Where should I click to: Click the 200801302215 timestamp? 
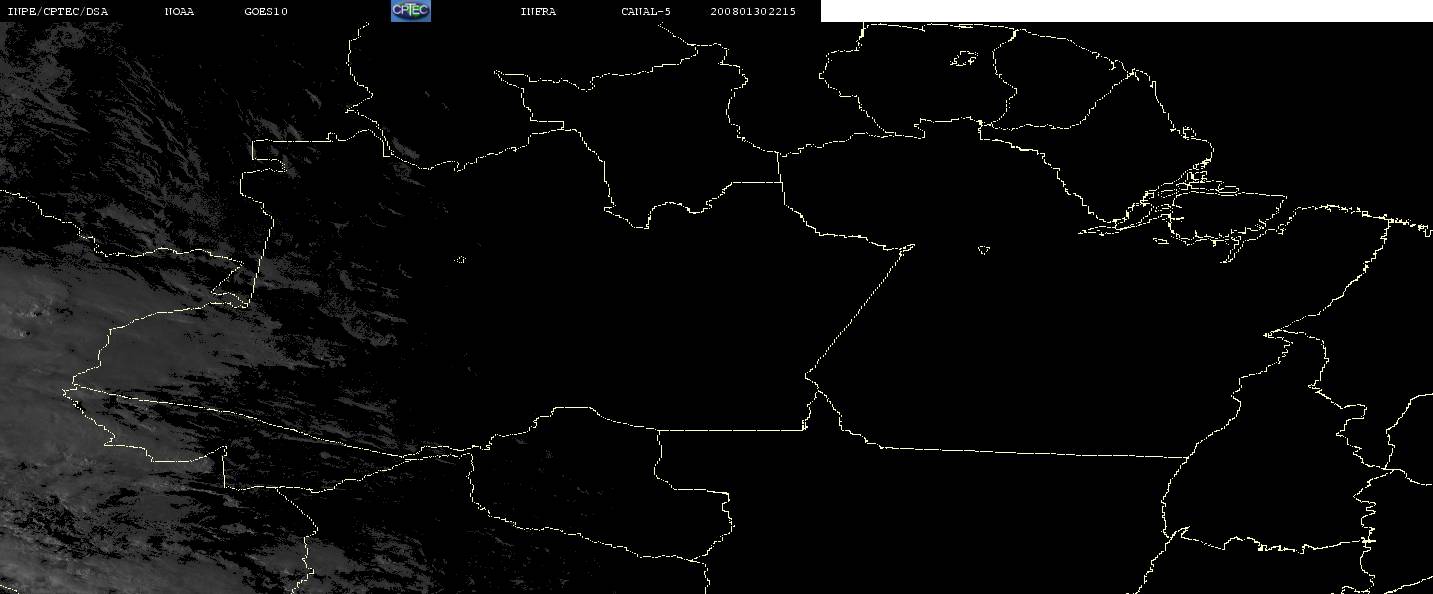coord(753,12)
